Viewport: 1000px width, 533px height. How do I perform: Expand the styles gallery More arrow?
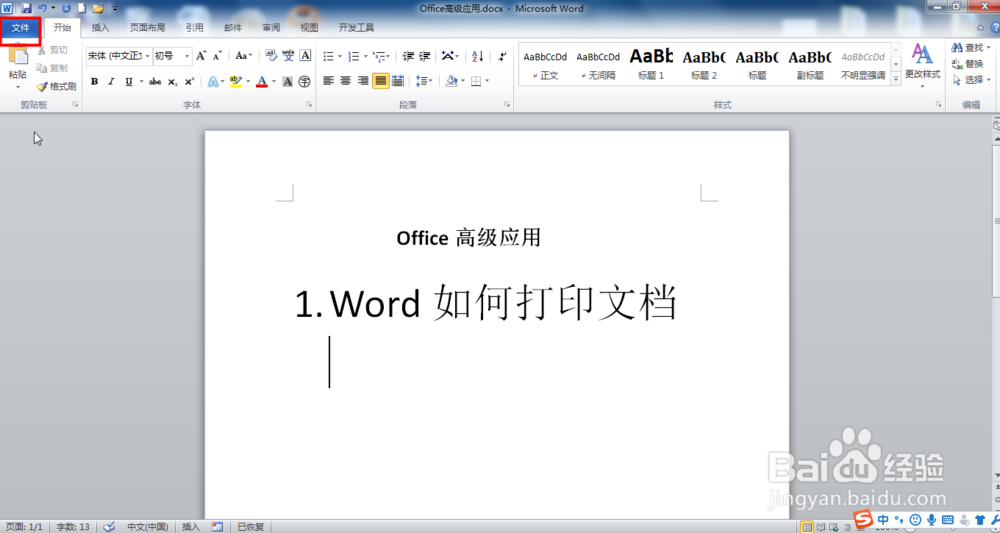(x=896, y=78)
